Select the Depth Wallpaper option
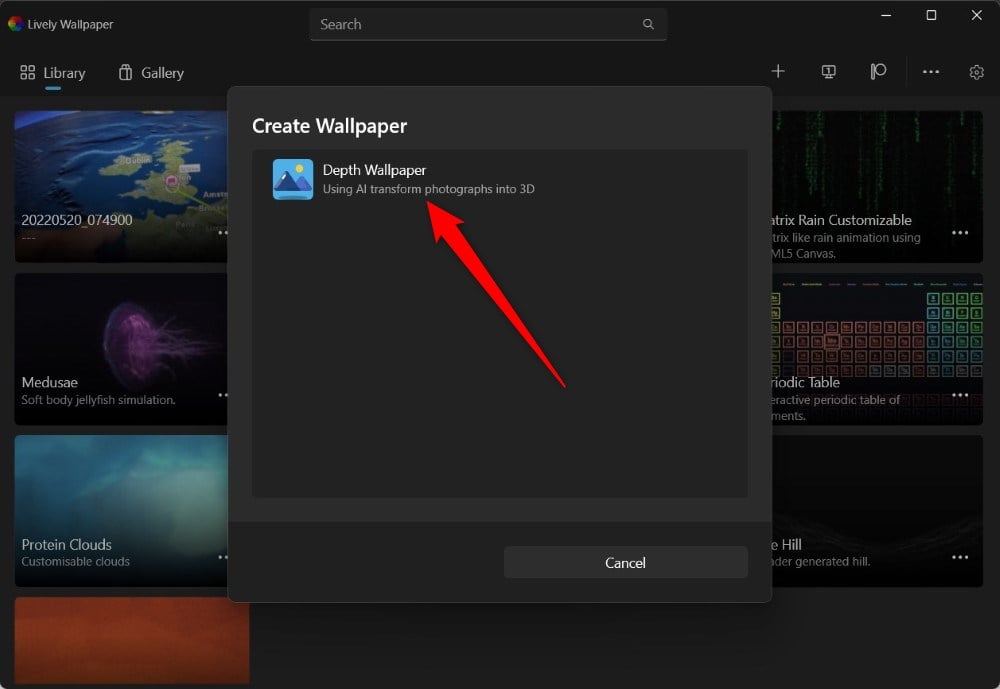The image size is (1000, 689). coord(500,179)
